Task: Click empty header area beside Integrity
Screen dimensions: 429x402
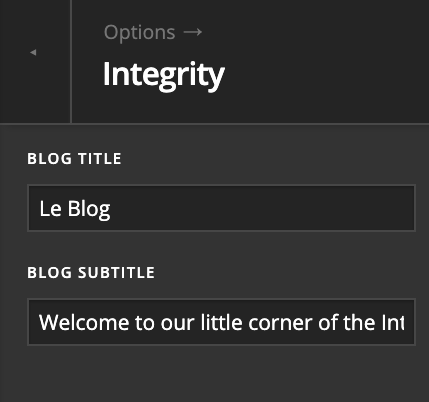Action: pos(327,75)
